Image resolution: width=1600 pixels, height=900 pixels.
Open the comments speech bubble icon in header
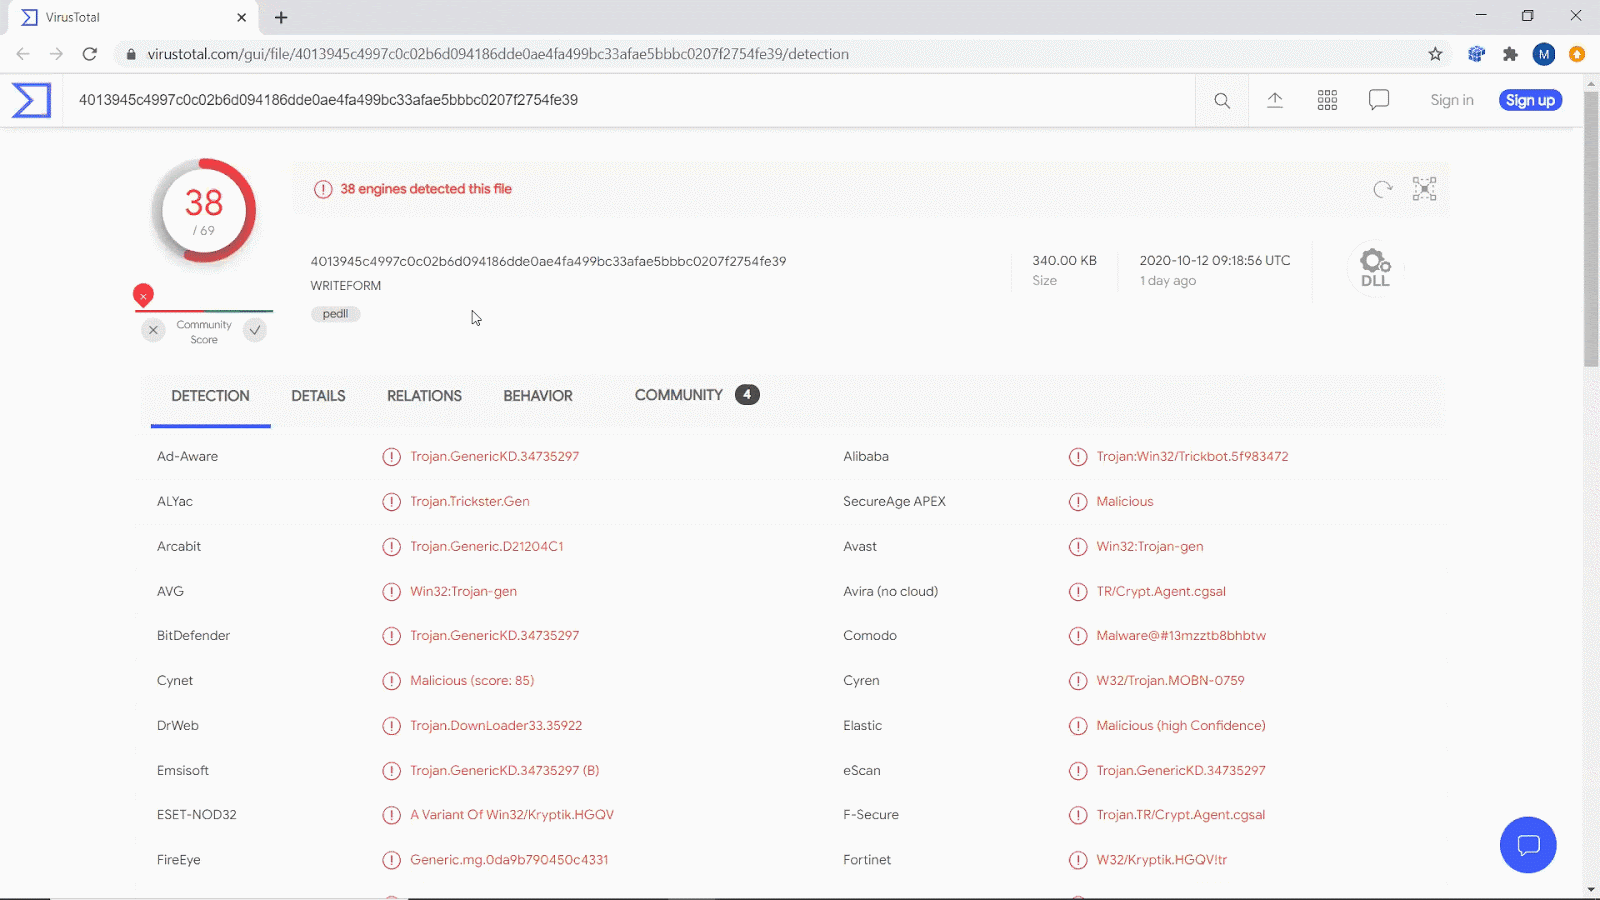tap(1379, 100)
